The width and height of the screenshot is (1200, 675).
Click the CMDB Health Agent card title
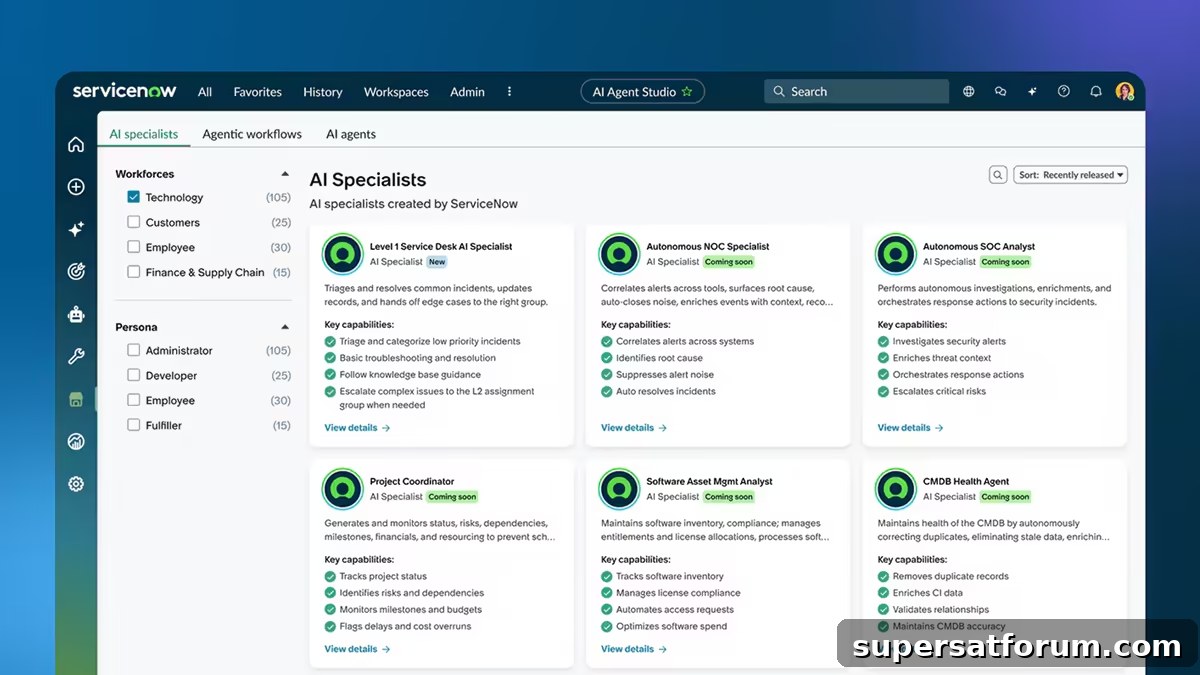click(966, 481)
